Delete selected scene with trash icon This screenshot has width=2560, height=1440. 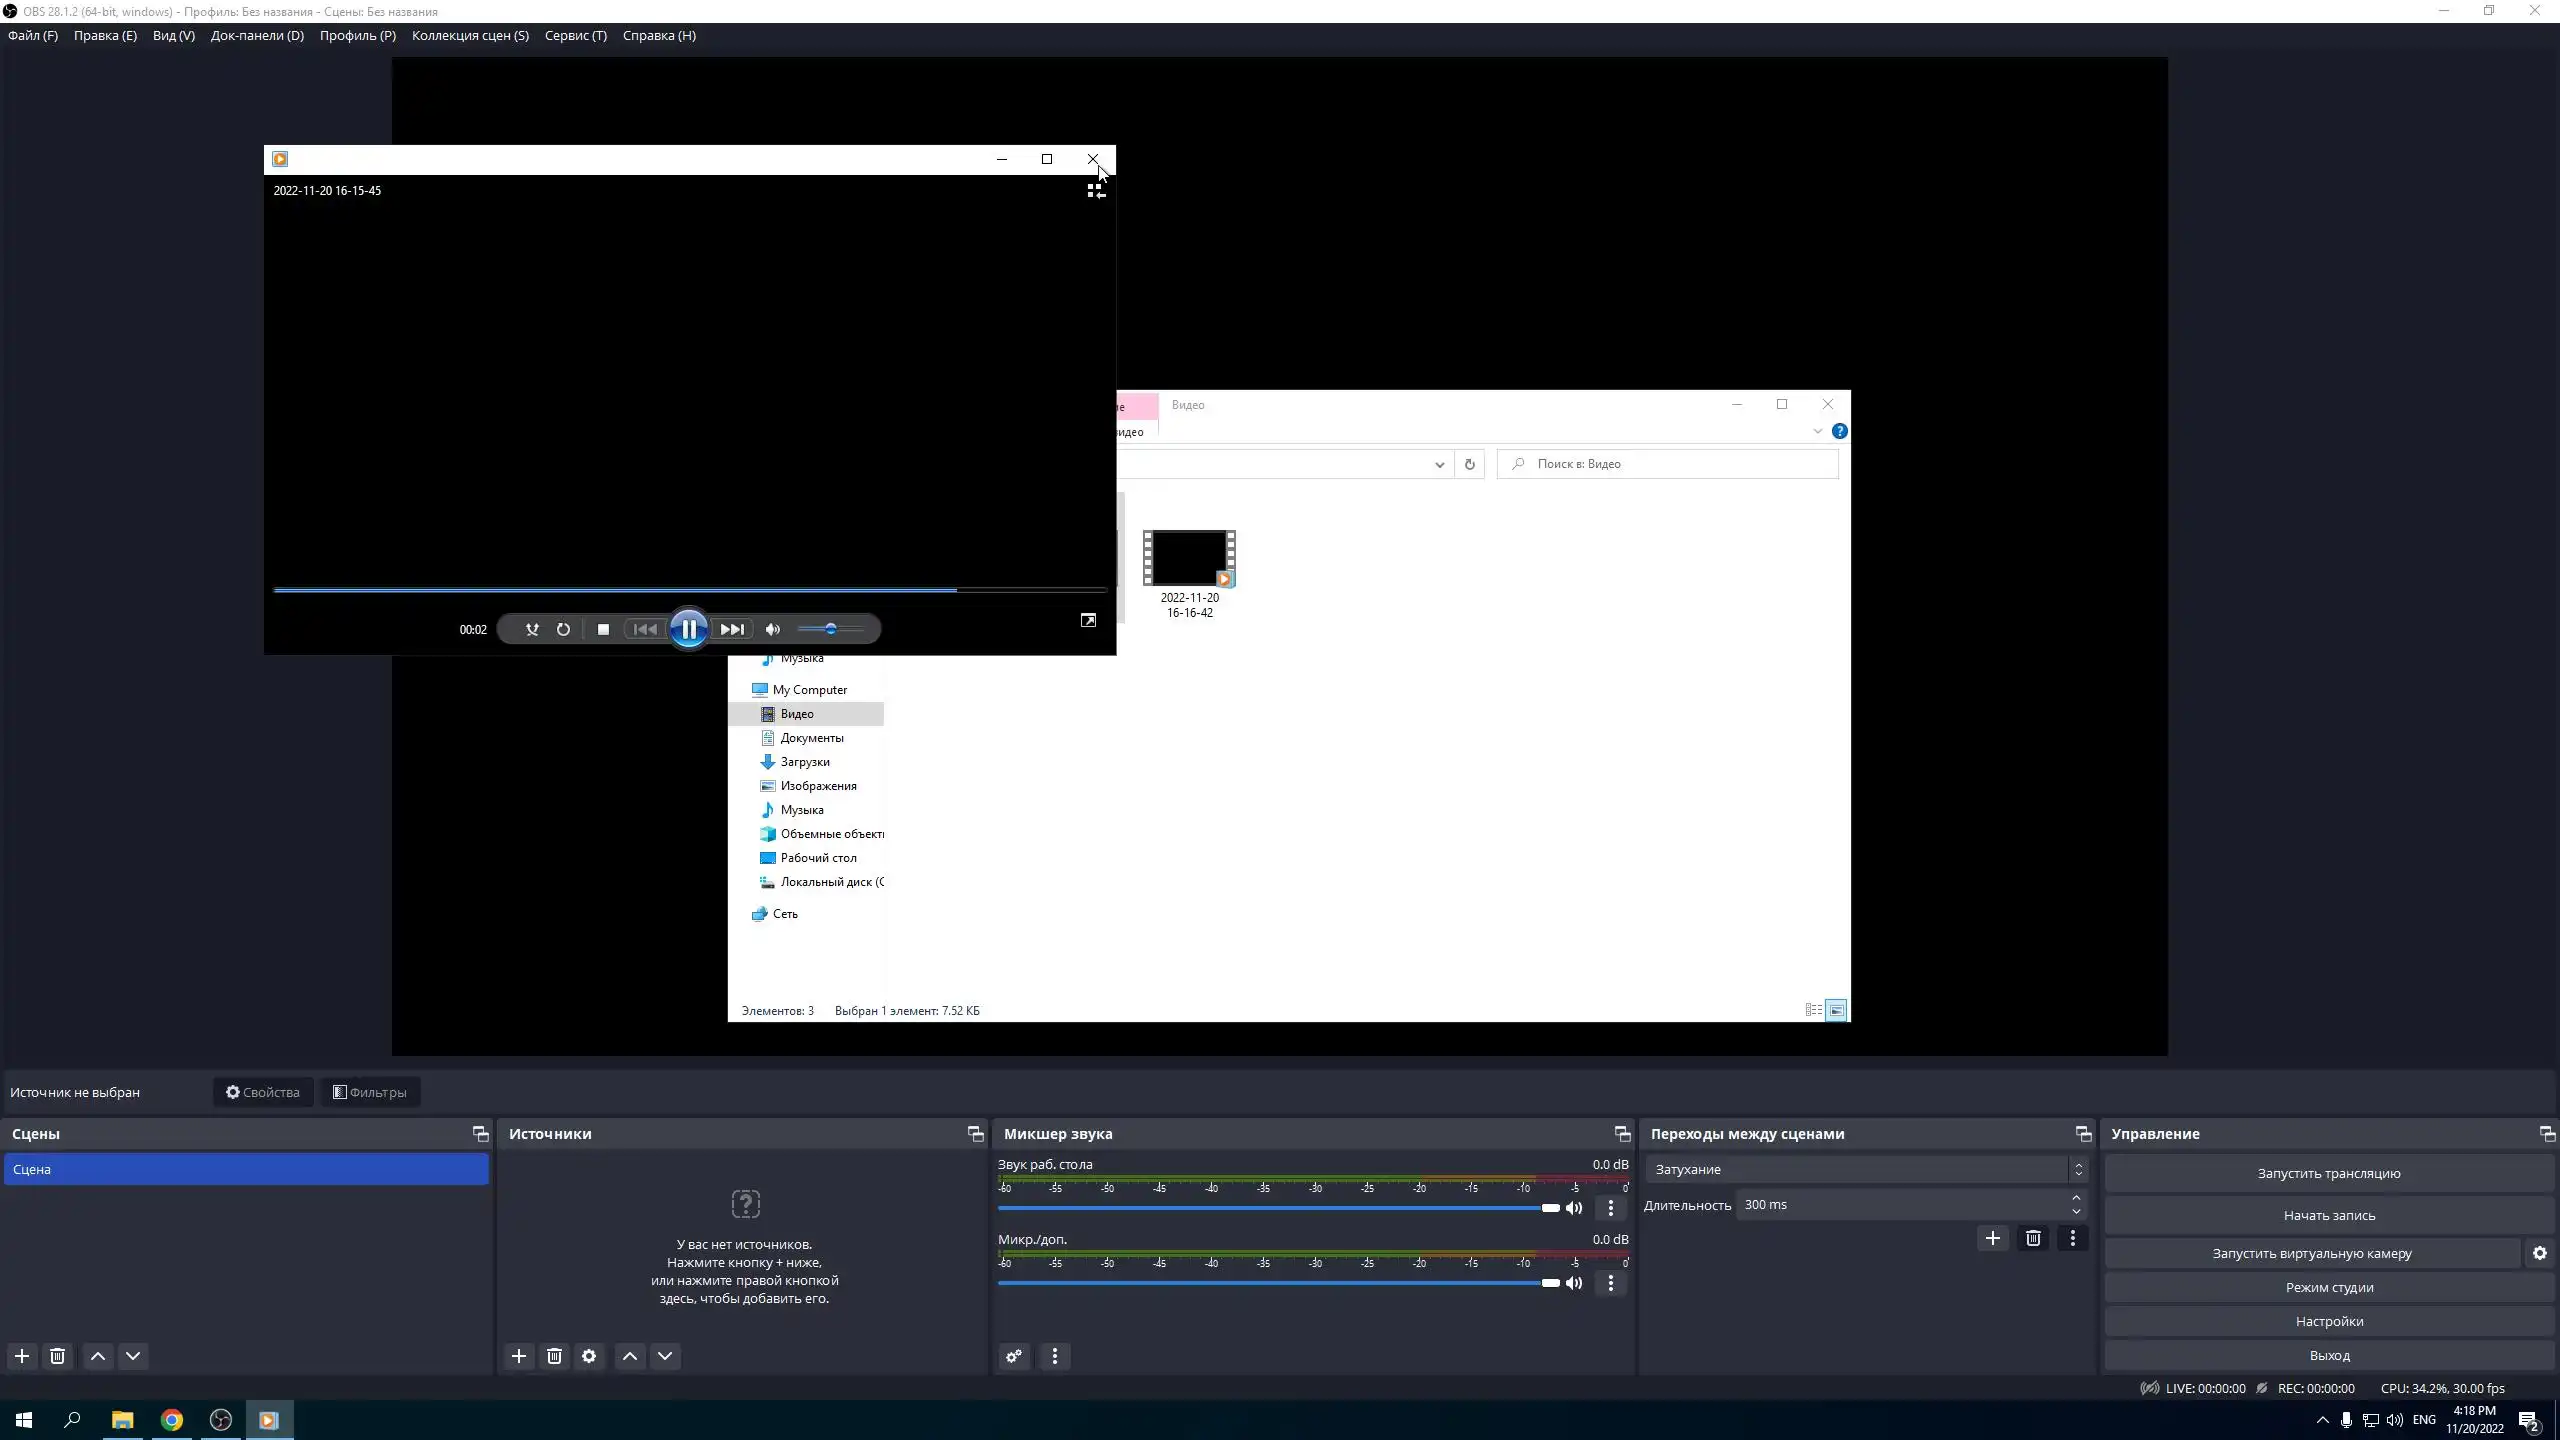coord(57,1356)
